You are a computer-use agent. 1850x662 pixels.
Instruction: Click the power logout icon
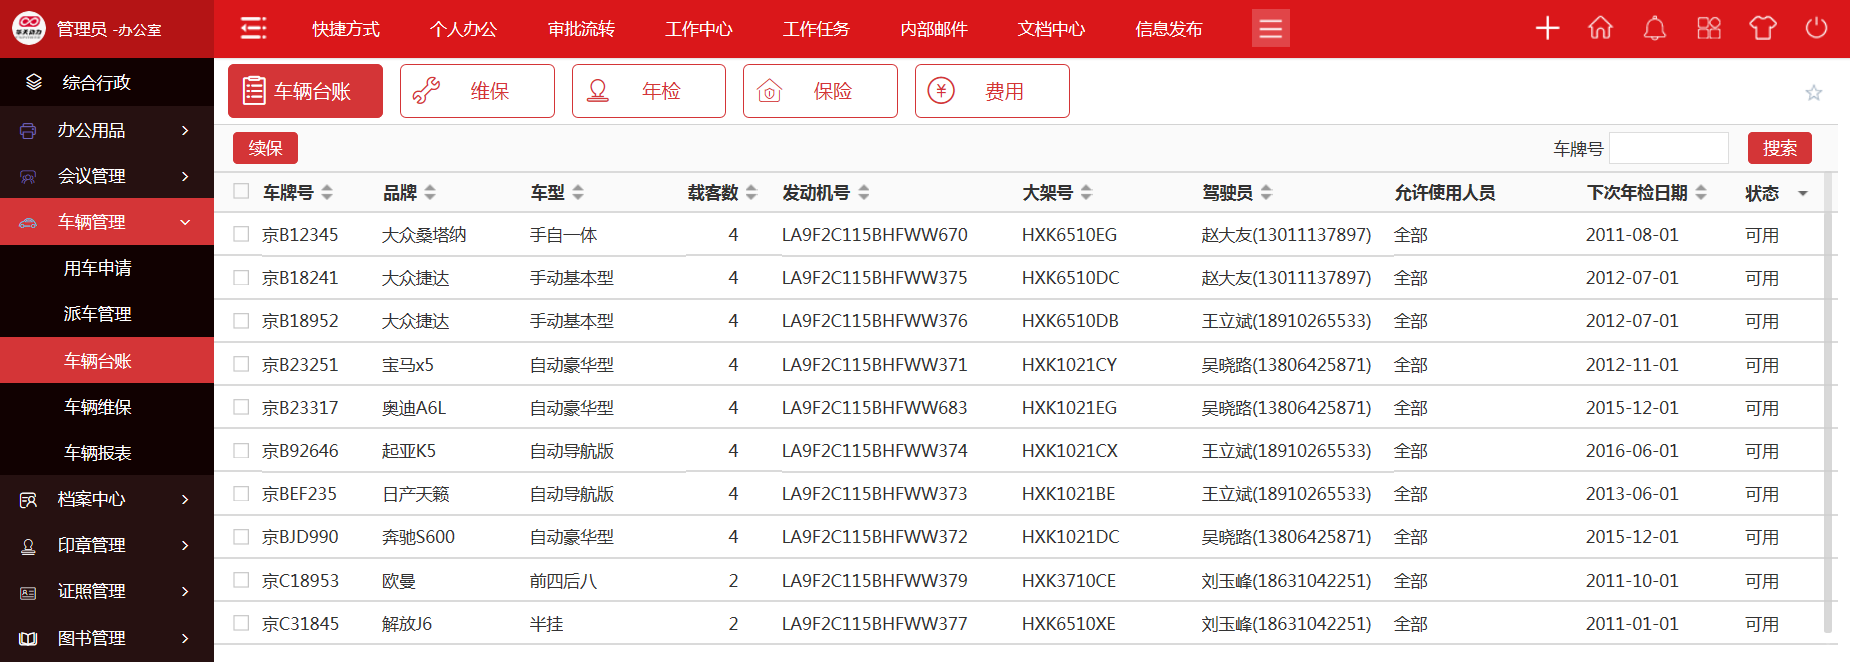pos(1816,28)
